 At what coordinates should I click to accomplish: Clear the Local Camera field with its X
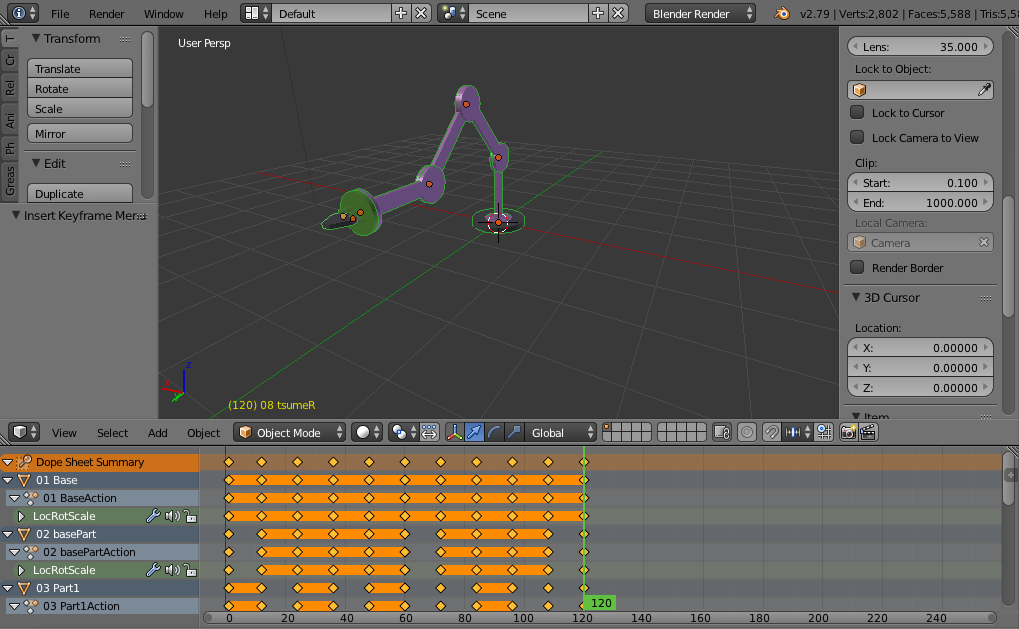pos(984,242)
